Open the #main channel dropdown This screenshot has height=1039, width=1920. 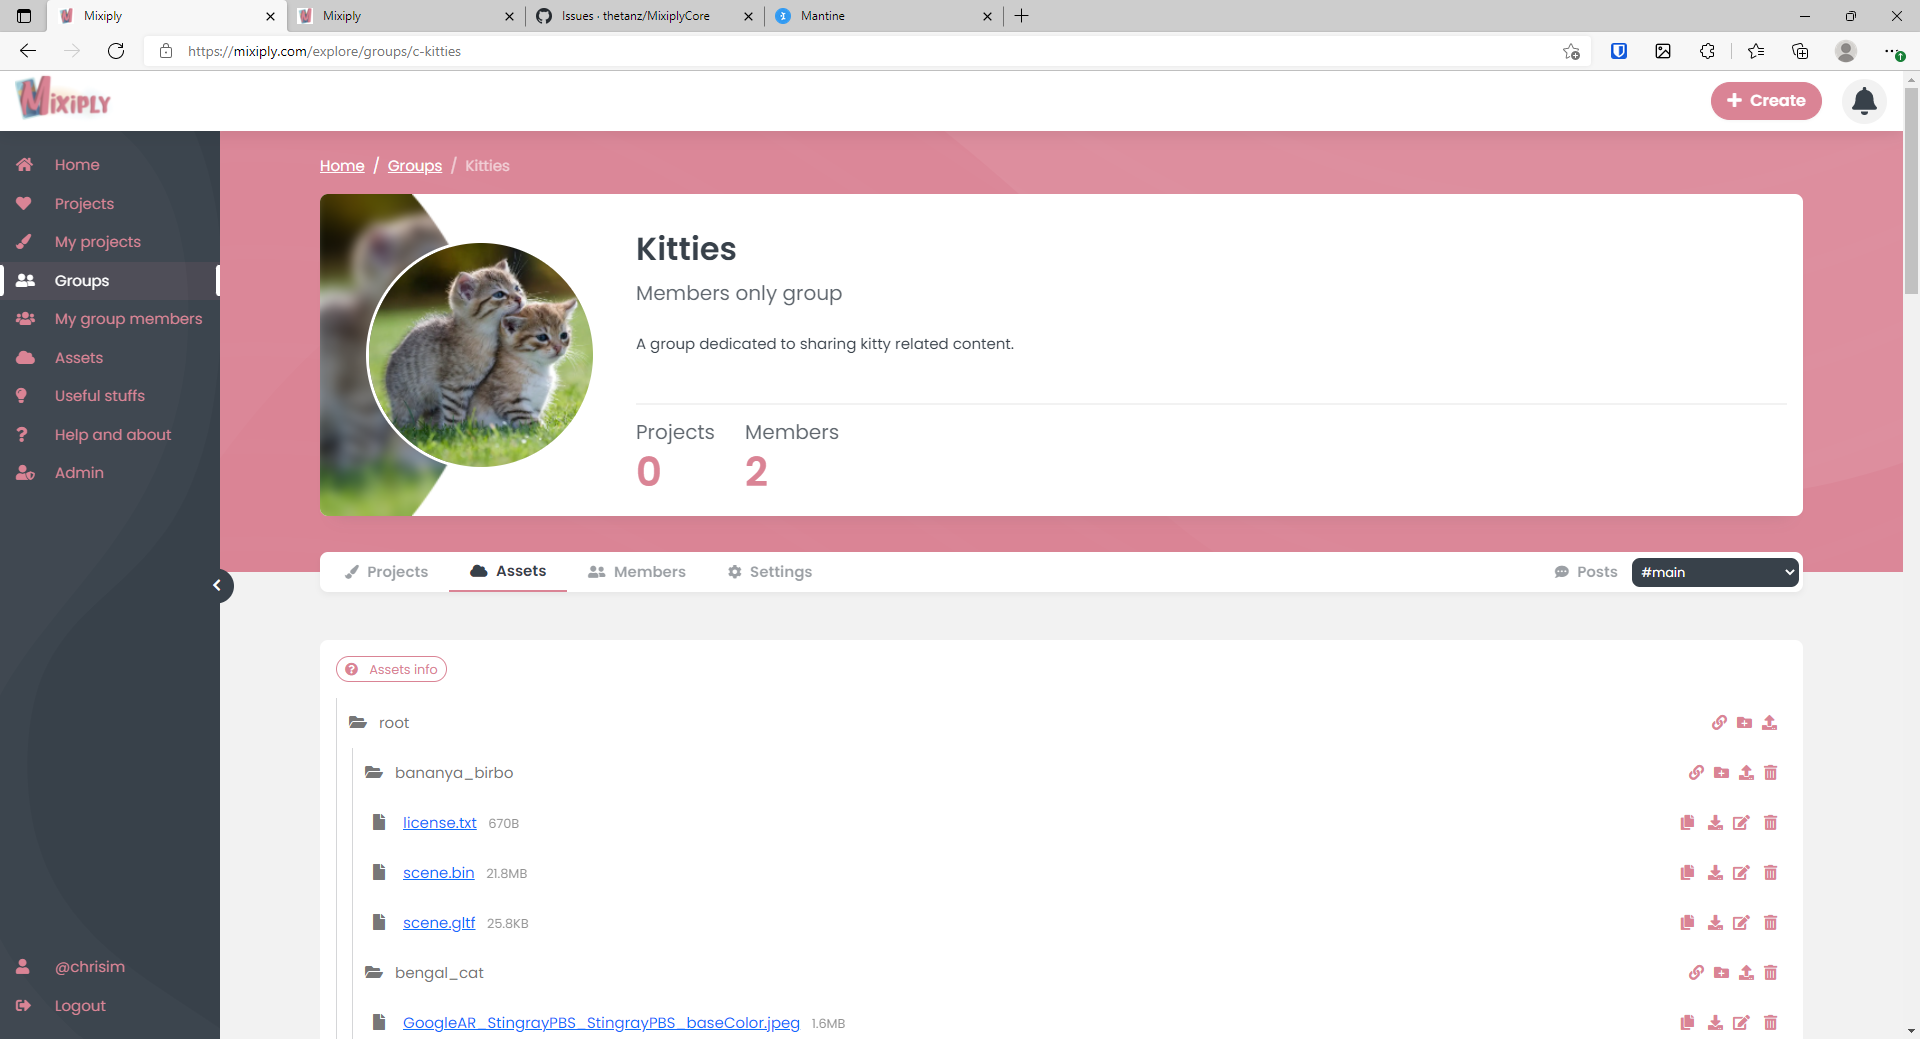[1715, 572]
